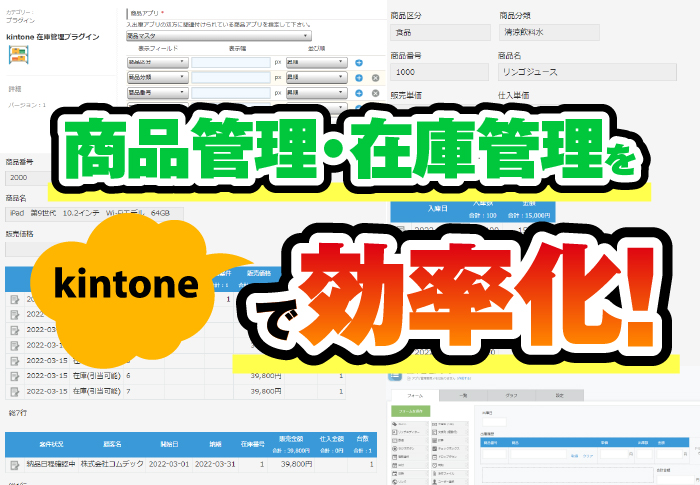The image size is (700, 485).
Task: Click the 取得 lookup link
Action: coord(574,456)
